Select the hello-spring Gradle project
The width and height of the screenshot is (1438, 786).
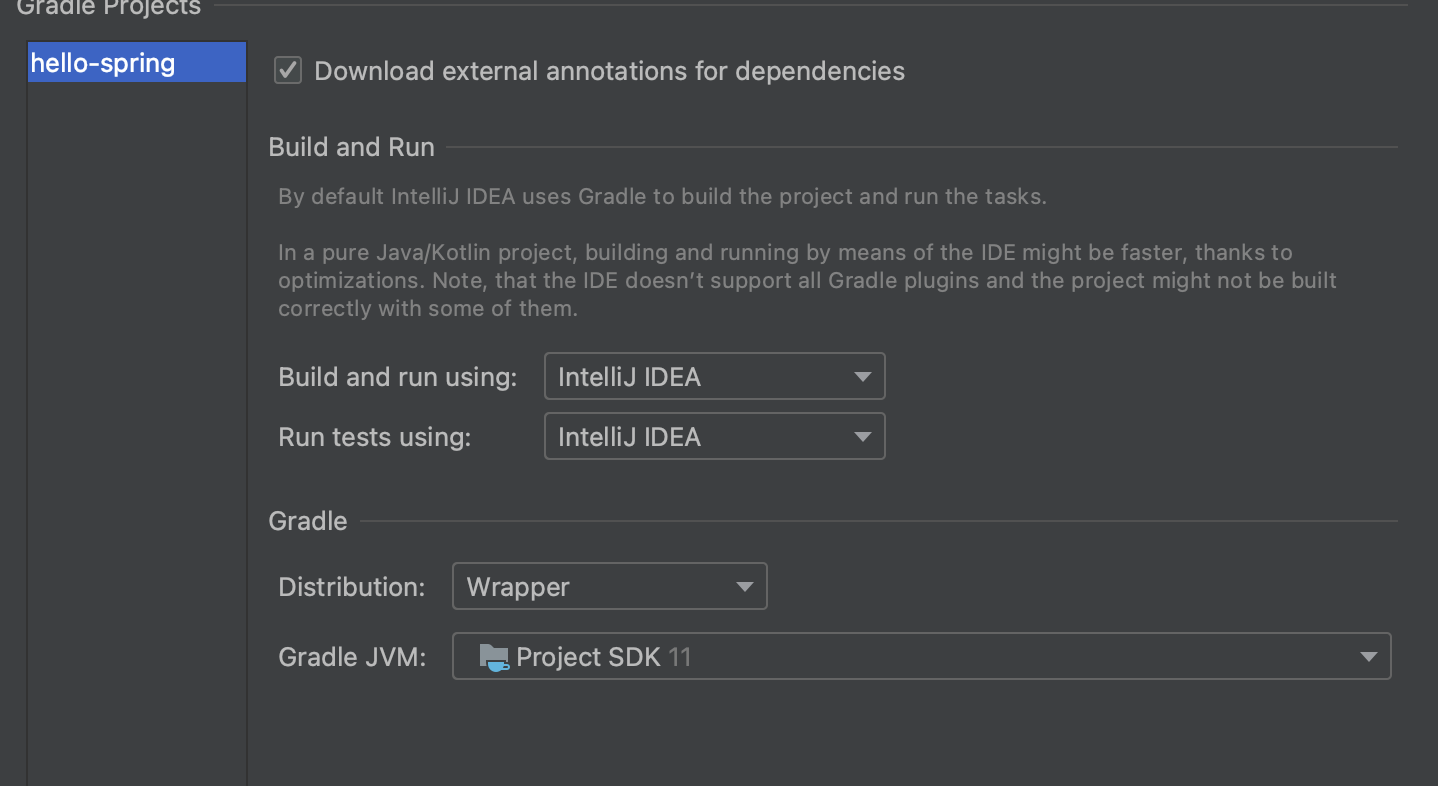[137, 63]
